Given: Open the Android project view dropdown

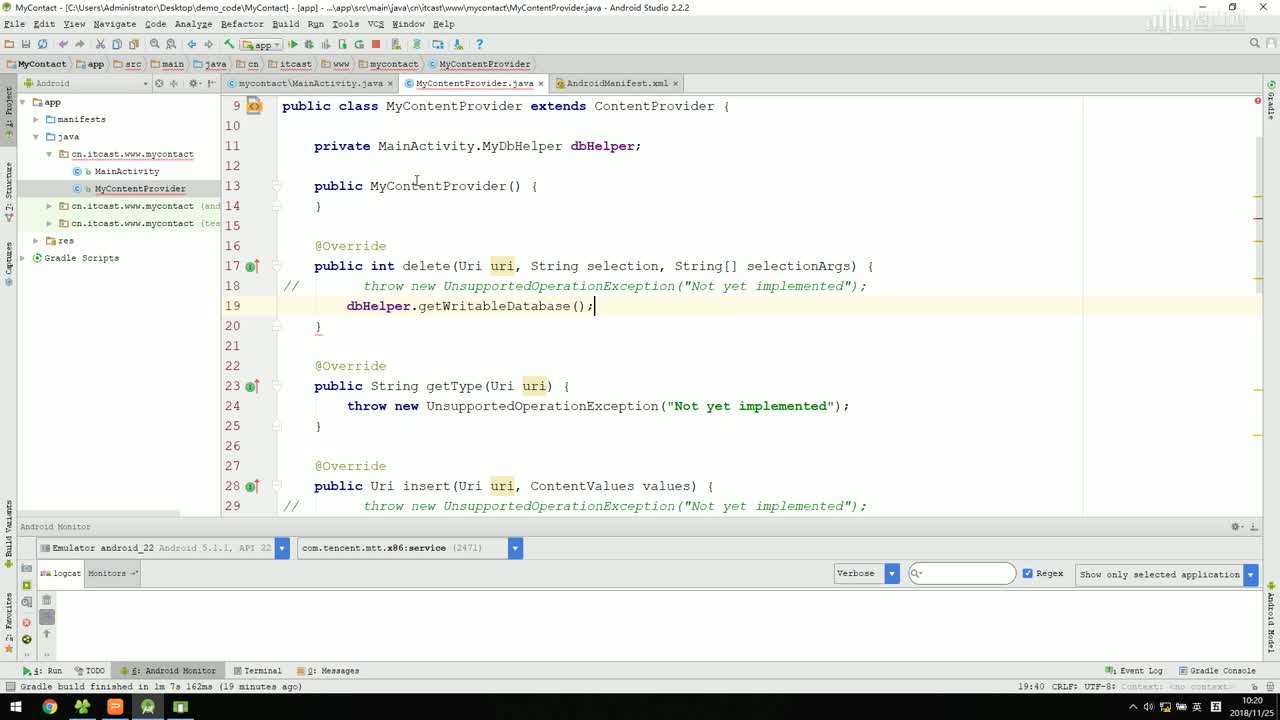Looking at the screenshot, I should 86,83.
